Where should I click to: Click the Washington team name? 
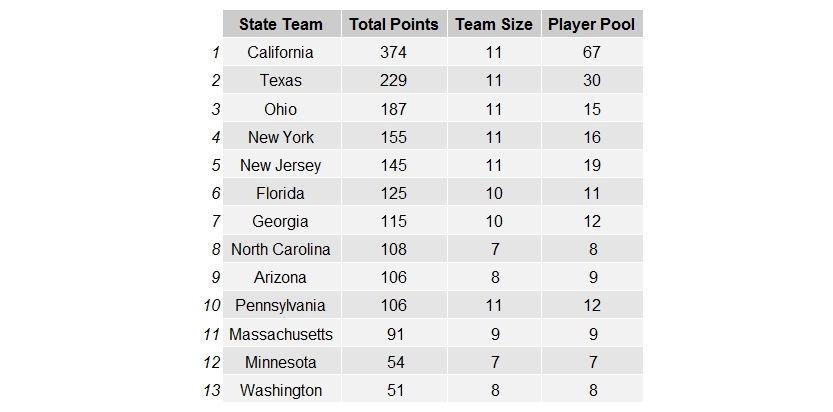click(281, 390)
